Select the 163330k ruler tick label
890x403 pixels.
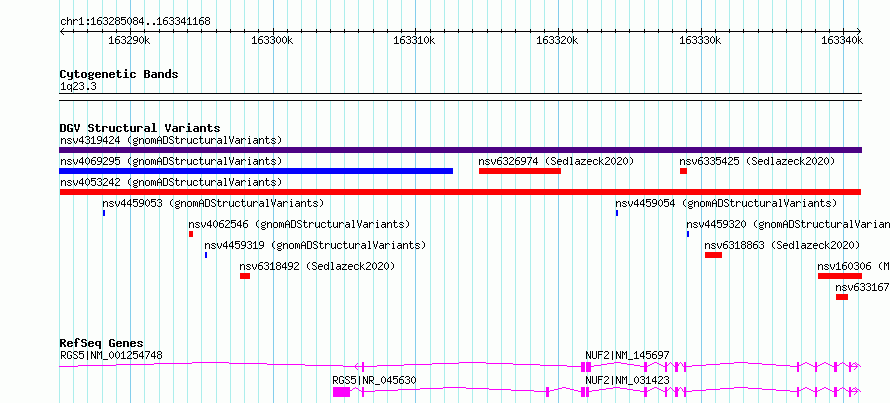(x=700, y=41)
